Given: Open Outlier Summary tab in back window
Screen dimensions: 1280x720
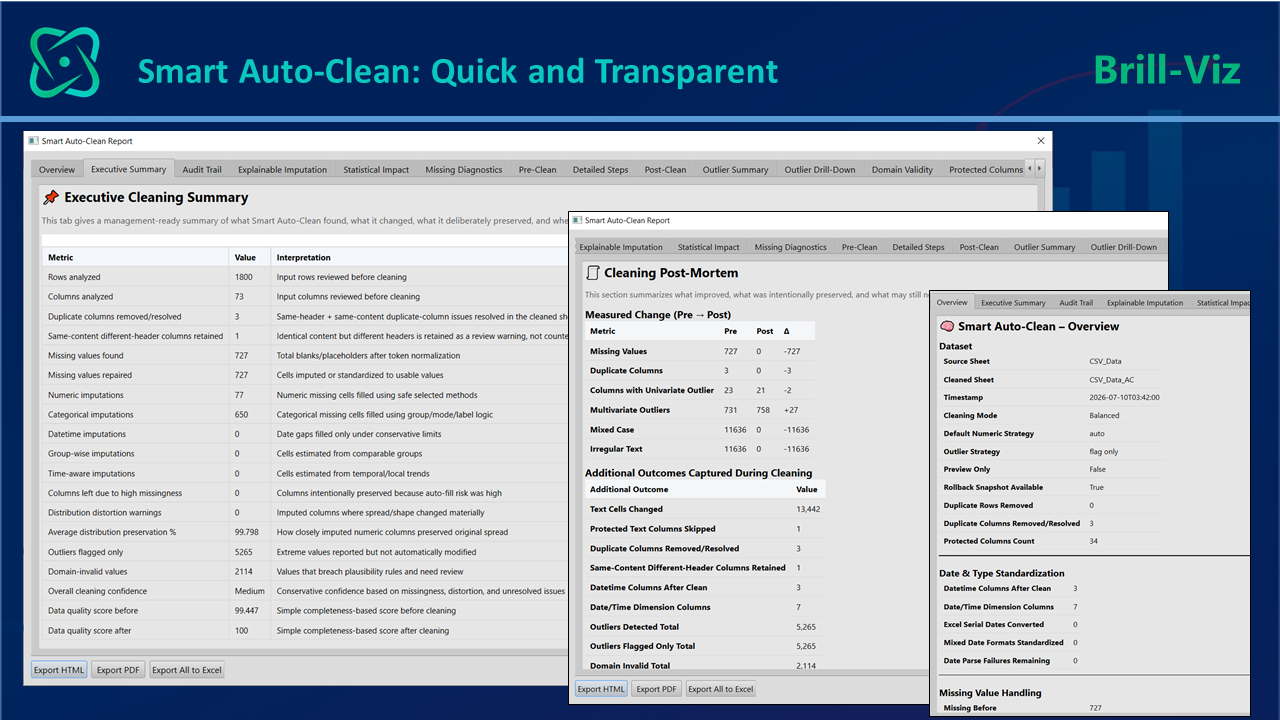Looking at the screenshot, I should coord(735,169).
